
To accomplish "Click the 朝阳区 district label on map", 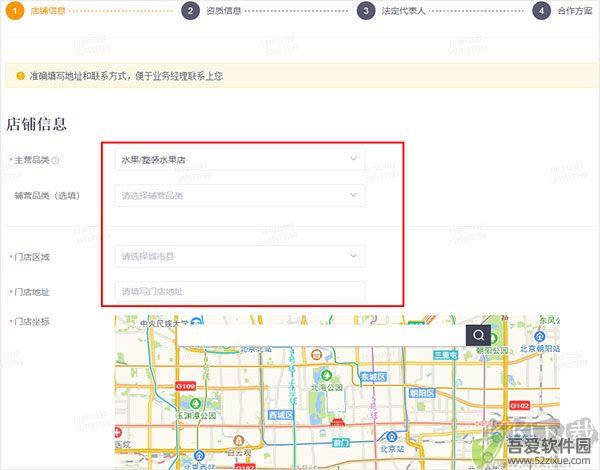I will (422, 393).
